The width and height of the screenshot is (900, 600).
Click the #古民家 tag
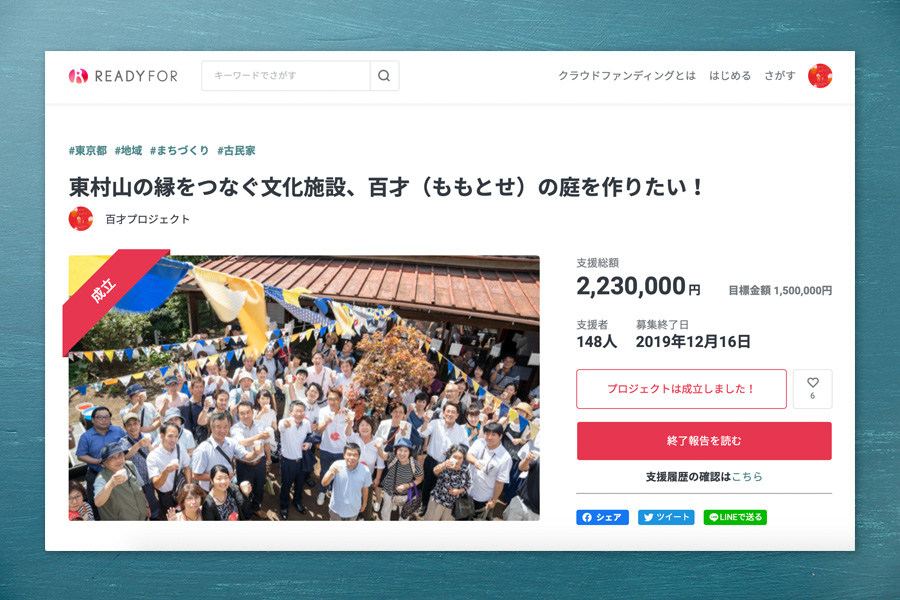236,150
